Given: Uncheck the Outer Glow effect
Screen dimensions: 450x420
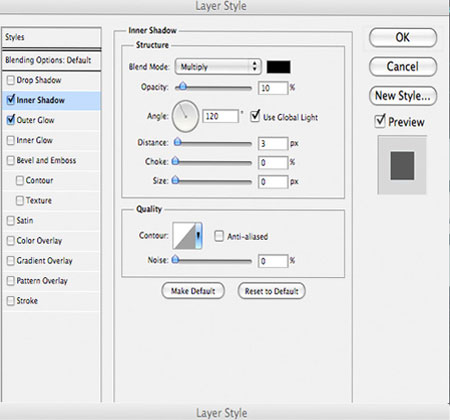Looking at the screenshot, I should point(11,120).
